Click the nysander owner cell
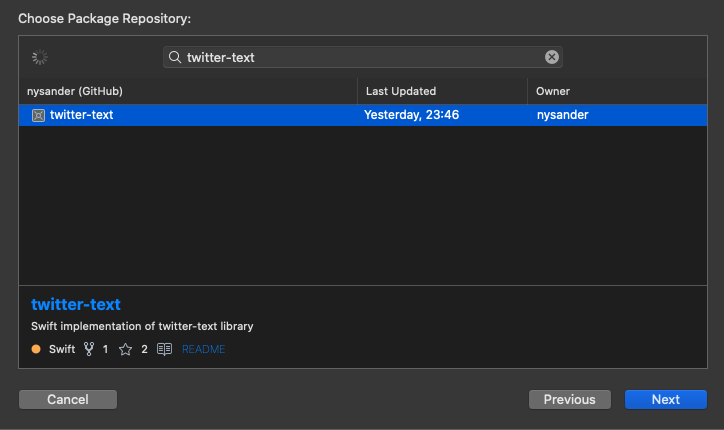The image size is (724, 430). pyautogui.click(x=562, y=115)
